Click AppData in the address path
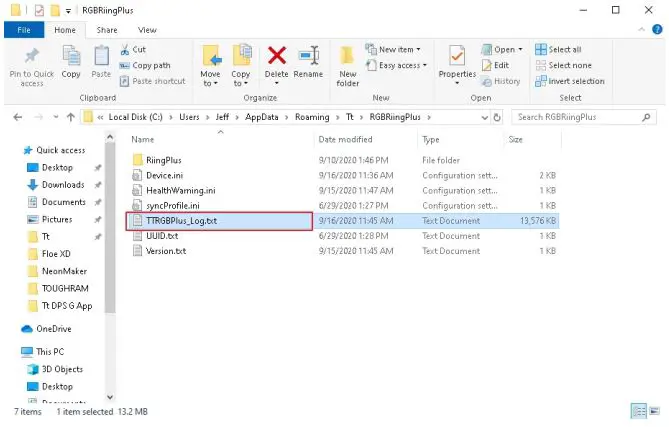 click(262, 117)
